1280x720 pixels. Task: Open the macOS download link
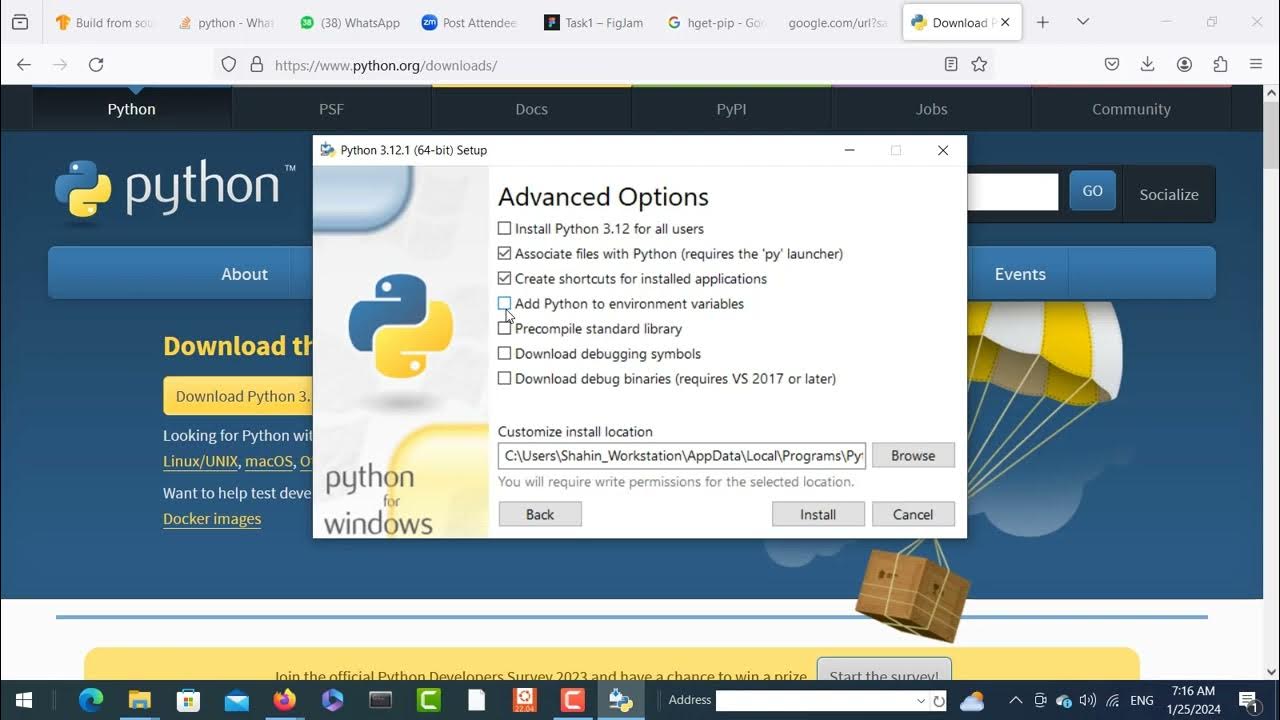pyautogui.click(x=269, y=461)
